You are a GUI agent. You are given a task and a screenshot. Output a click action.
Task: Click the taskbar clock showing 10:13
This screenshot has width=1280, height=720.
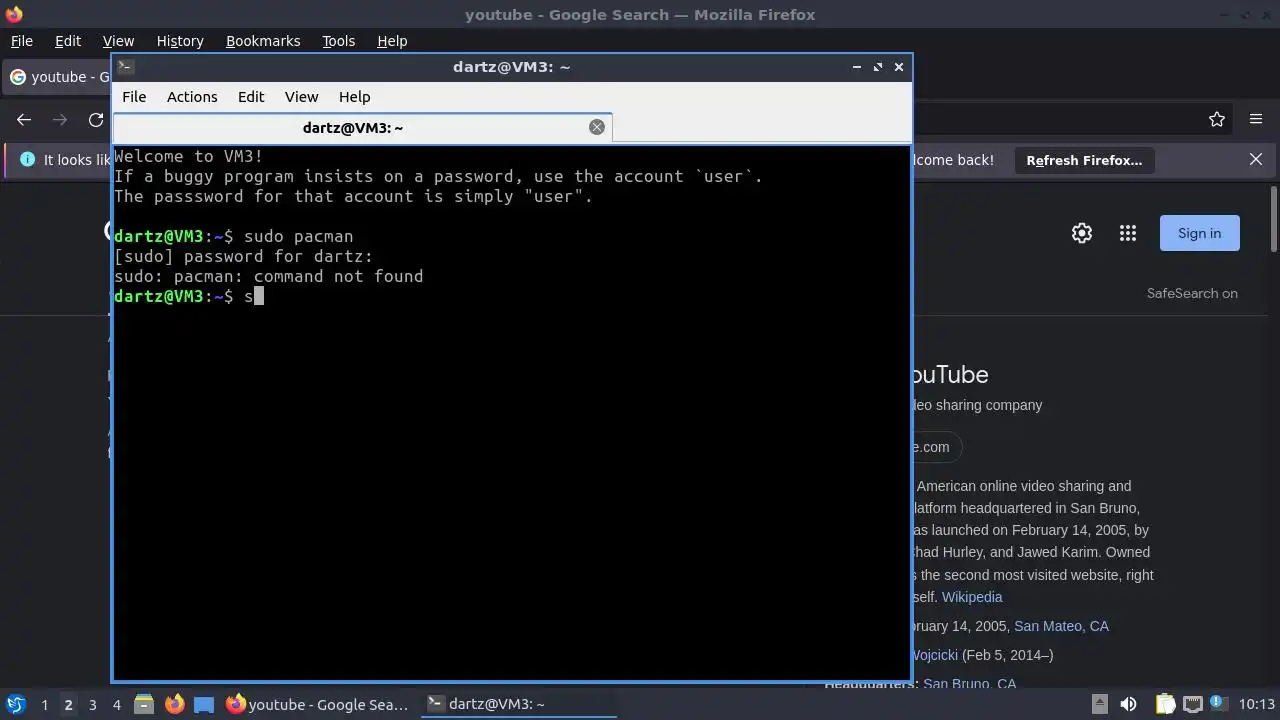coord(1257,704)
